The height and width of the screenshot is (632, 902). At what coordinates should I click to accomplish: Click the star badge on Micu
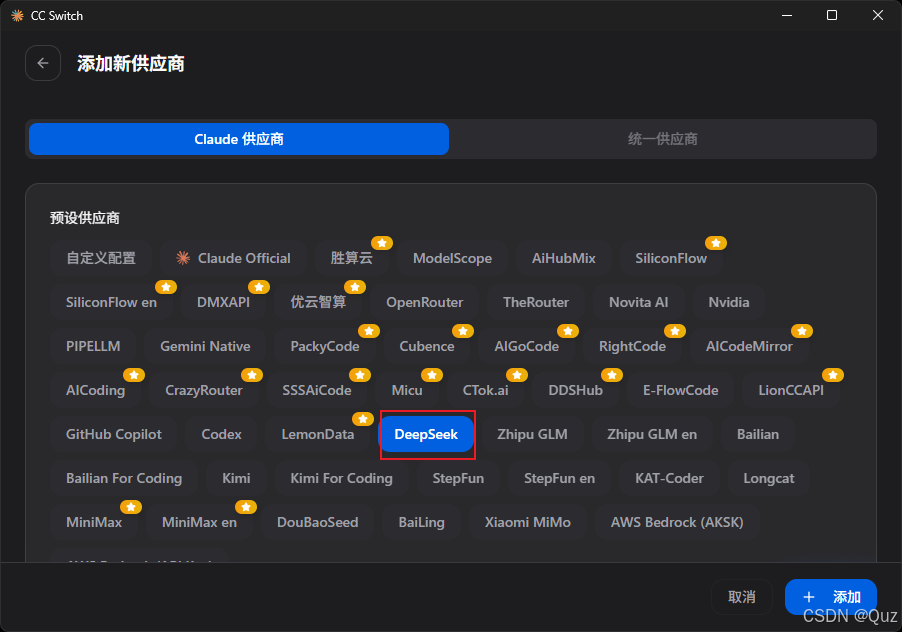tap(432, 375)
